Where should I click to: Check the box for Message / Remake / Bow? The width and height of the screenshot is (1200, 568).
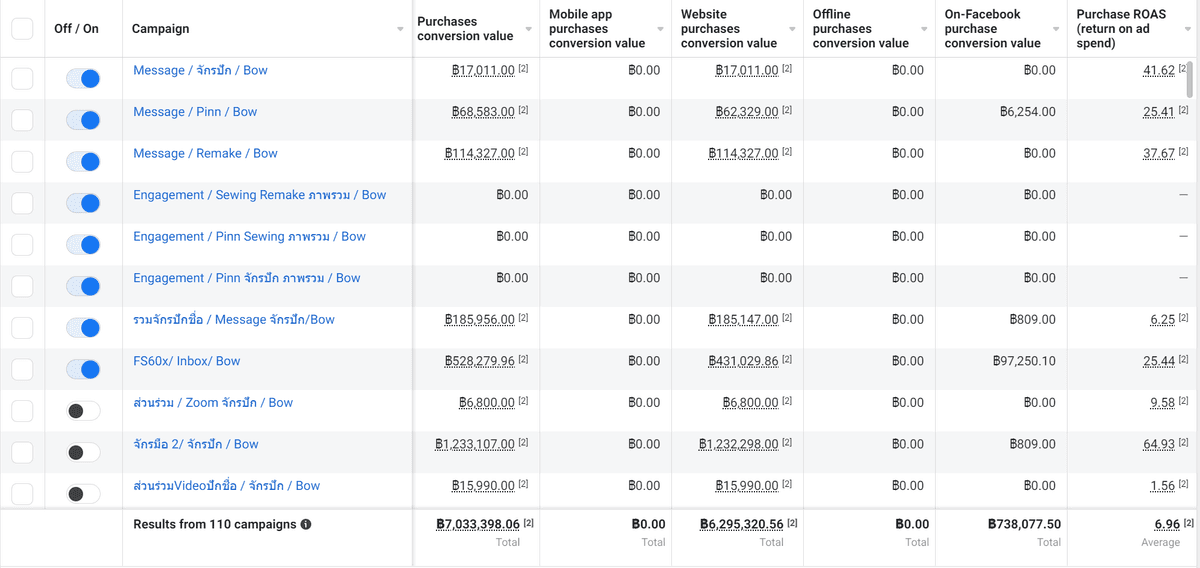tap(22, 162)
